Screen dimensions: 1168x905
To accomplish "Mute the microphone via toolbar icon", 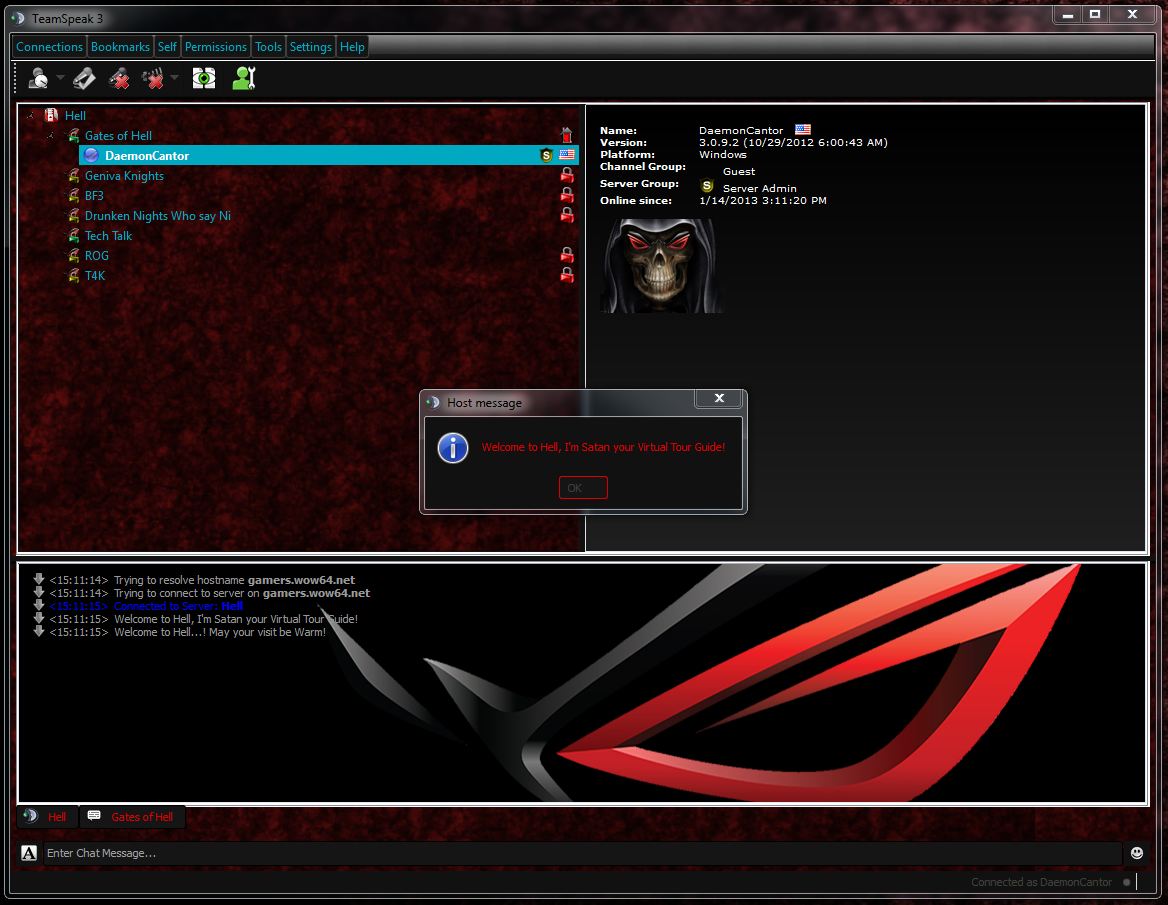I will pyautogui.click(x=118, y=78).
